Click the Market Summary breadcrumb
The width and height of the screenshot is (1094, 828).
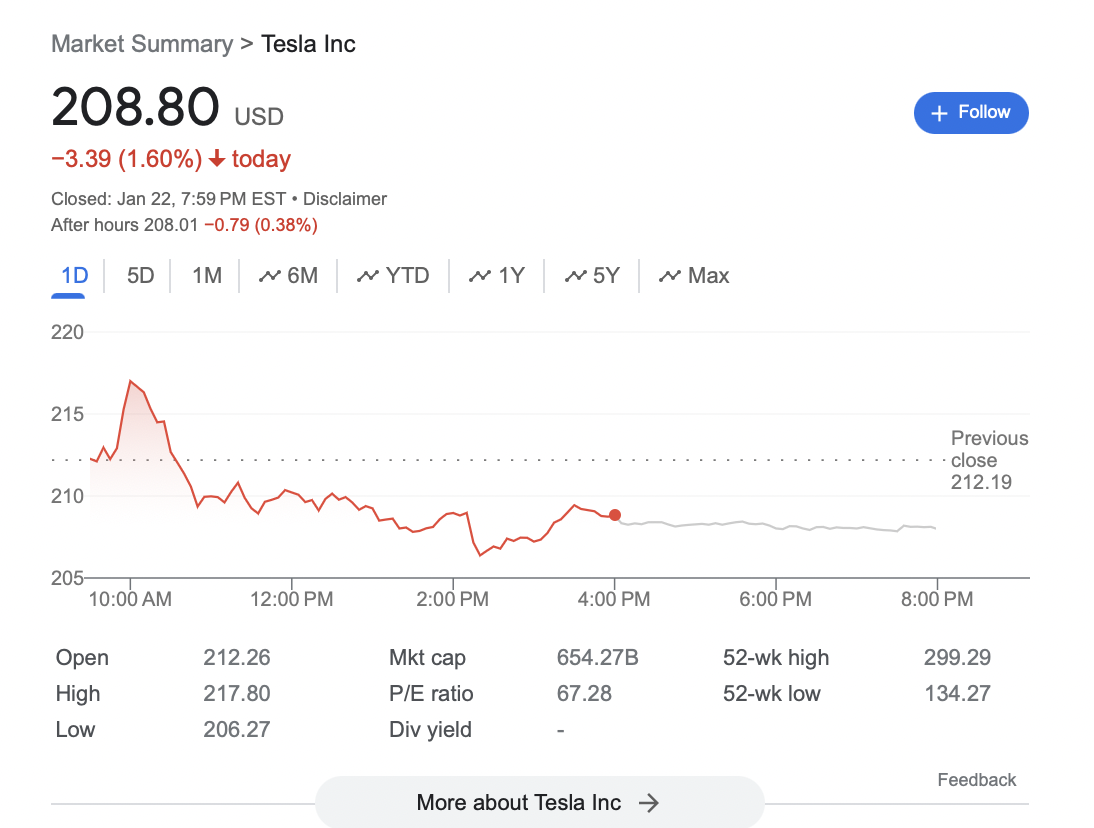tap(141, 44)
